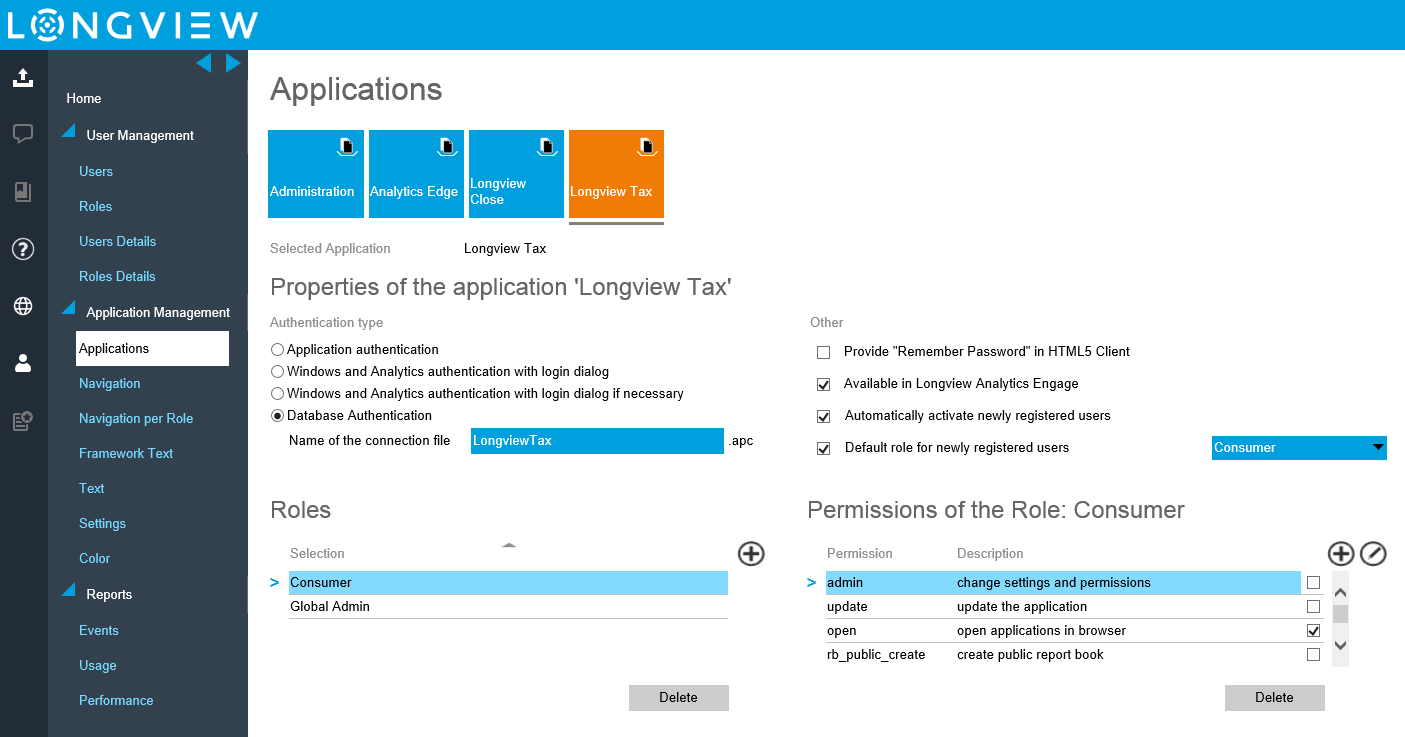Click the connection file name field
Screen dimensions: 1405x737
click(x=596, y=441)
